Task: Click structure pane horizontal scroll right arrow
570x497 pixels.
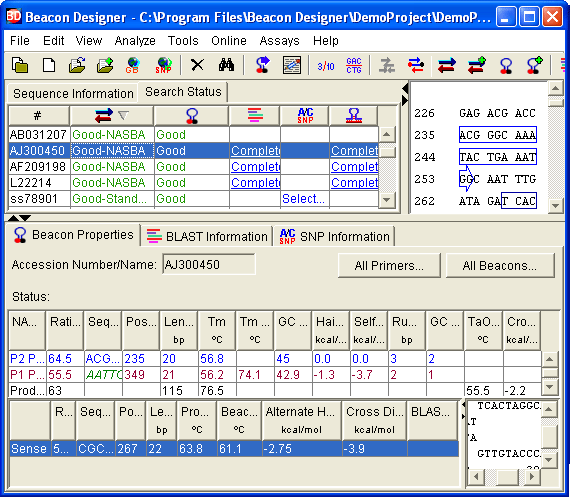Action: tap(533, 476)
